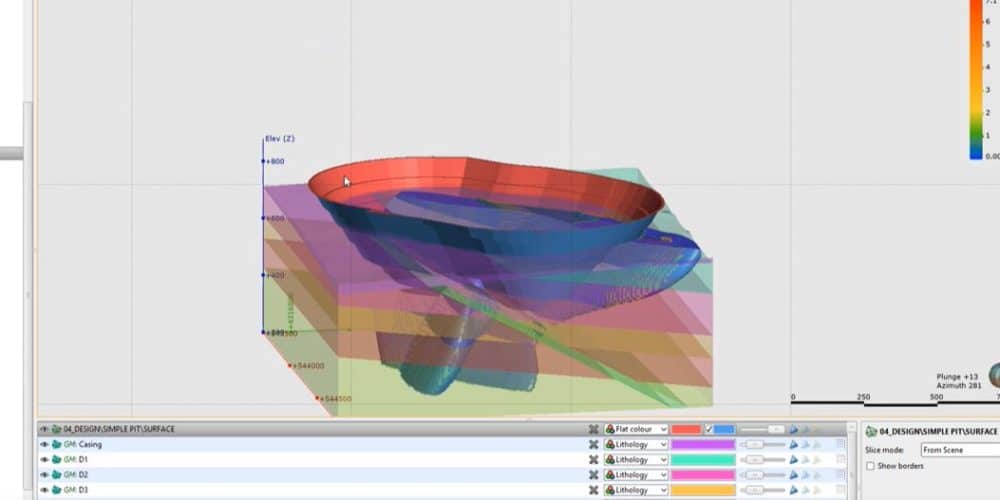The width and height of the screenshot is (1000, 500).
Task: Click the pink colour swatch for GM: D2
Action: point(703,475)
